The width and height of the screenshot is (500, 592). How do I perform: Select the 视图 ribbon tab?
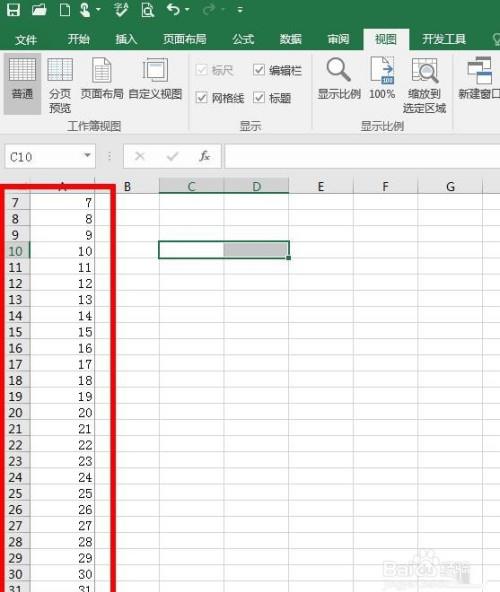pos(386,39)
